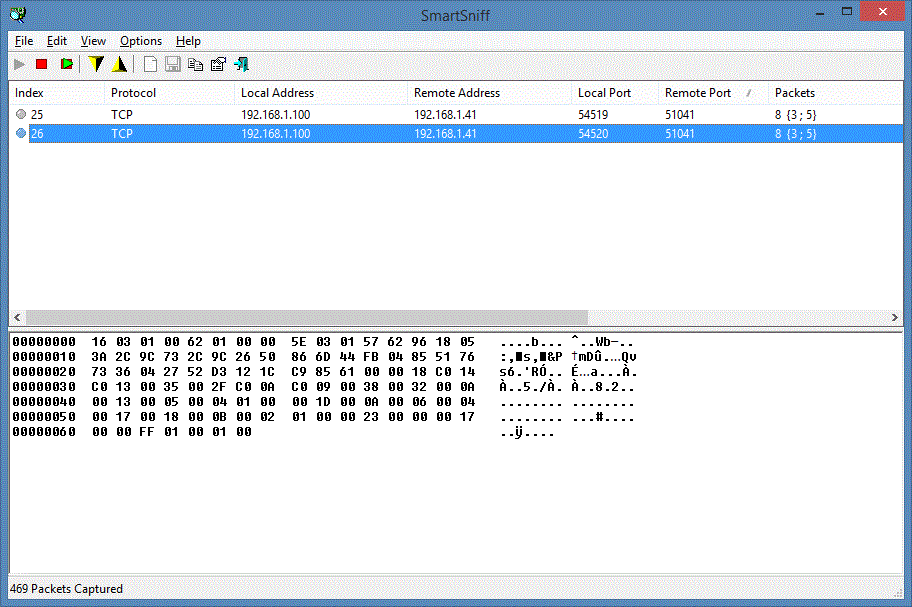The height and width of the screenshot is (607, 912).
Task: Open the Edit menu
Action: click(56, 41)
